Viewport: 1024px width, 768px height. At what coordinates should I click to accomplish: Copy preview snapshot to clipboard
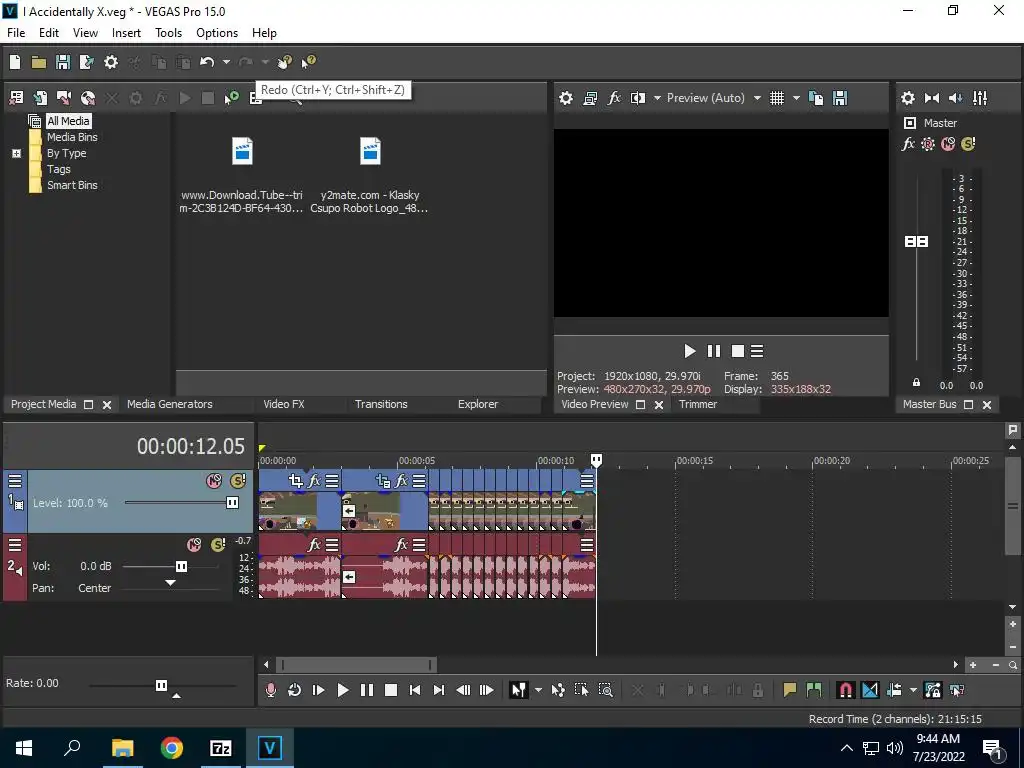pos(816,98)
